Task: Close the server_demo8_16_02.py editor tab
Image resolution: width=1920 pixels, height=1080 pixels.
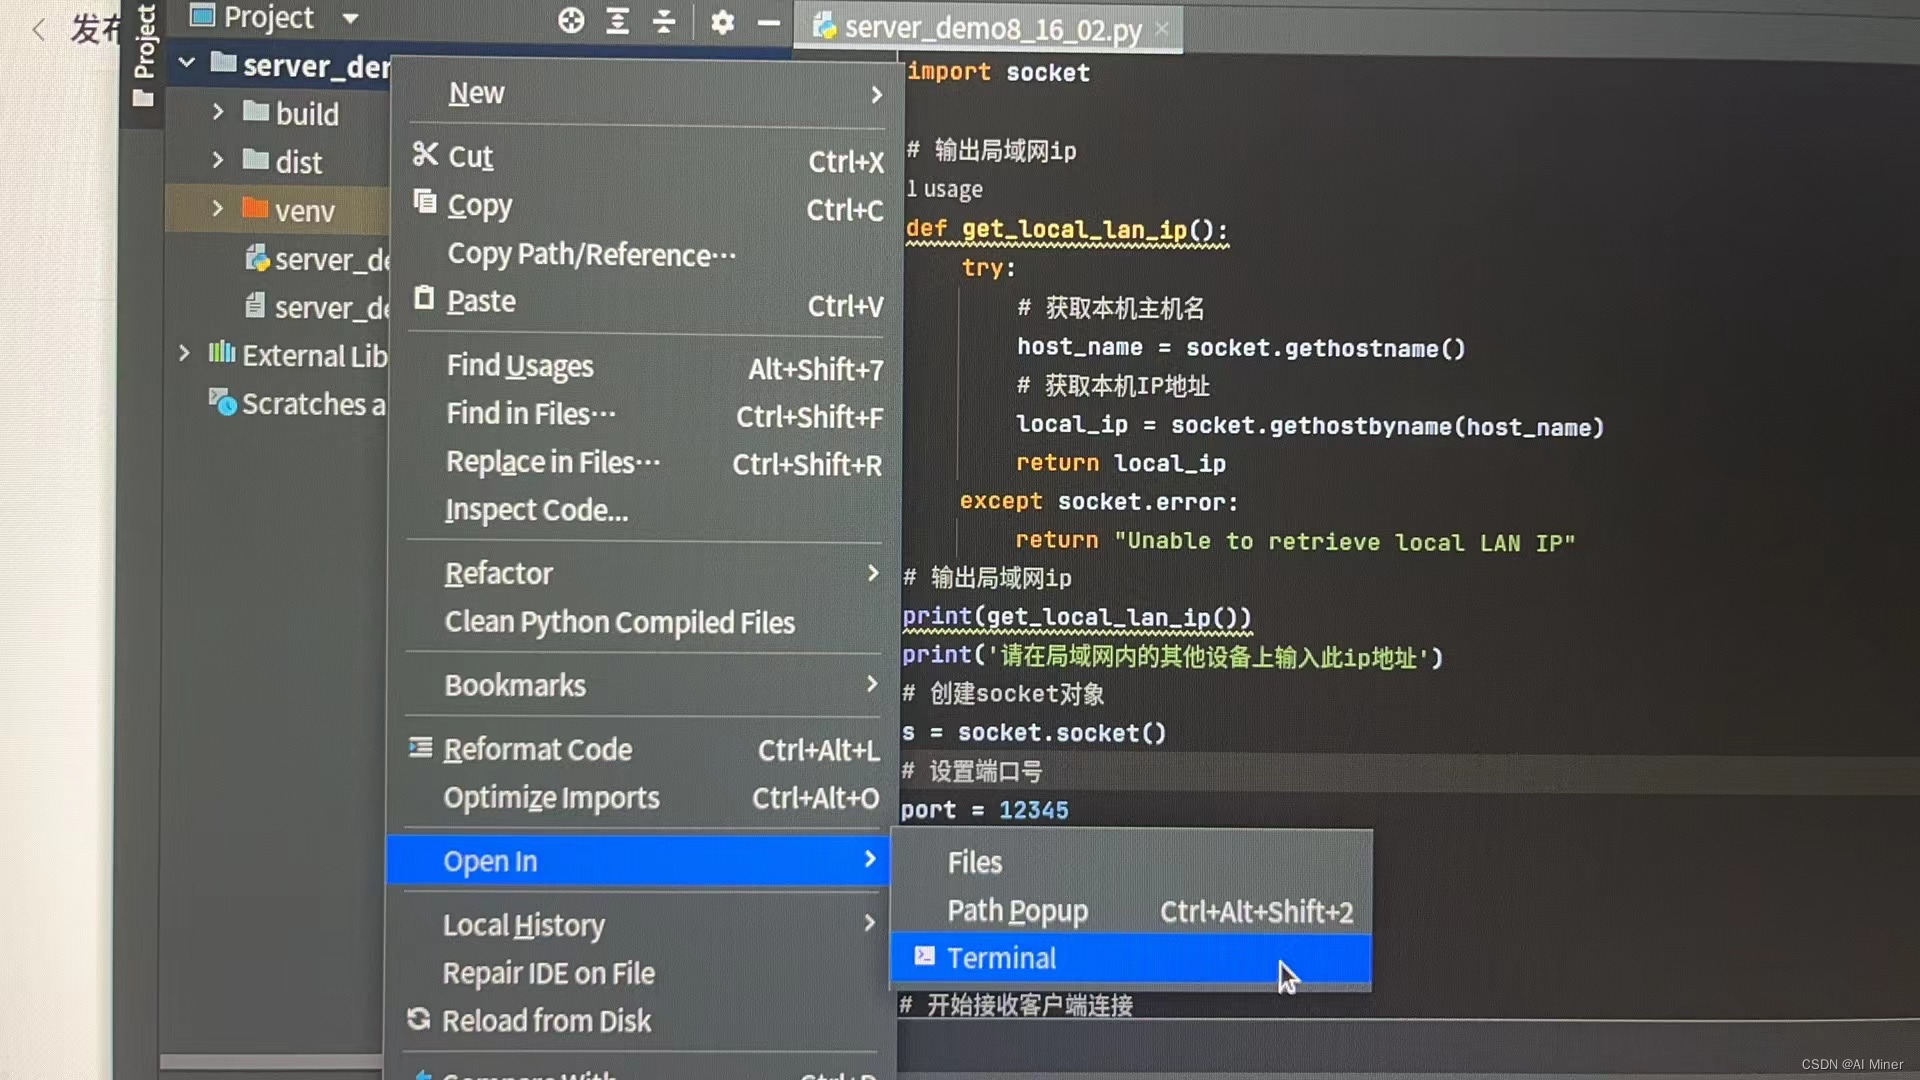Action: coord(1161,29)
